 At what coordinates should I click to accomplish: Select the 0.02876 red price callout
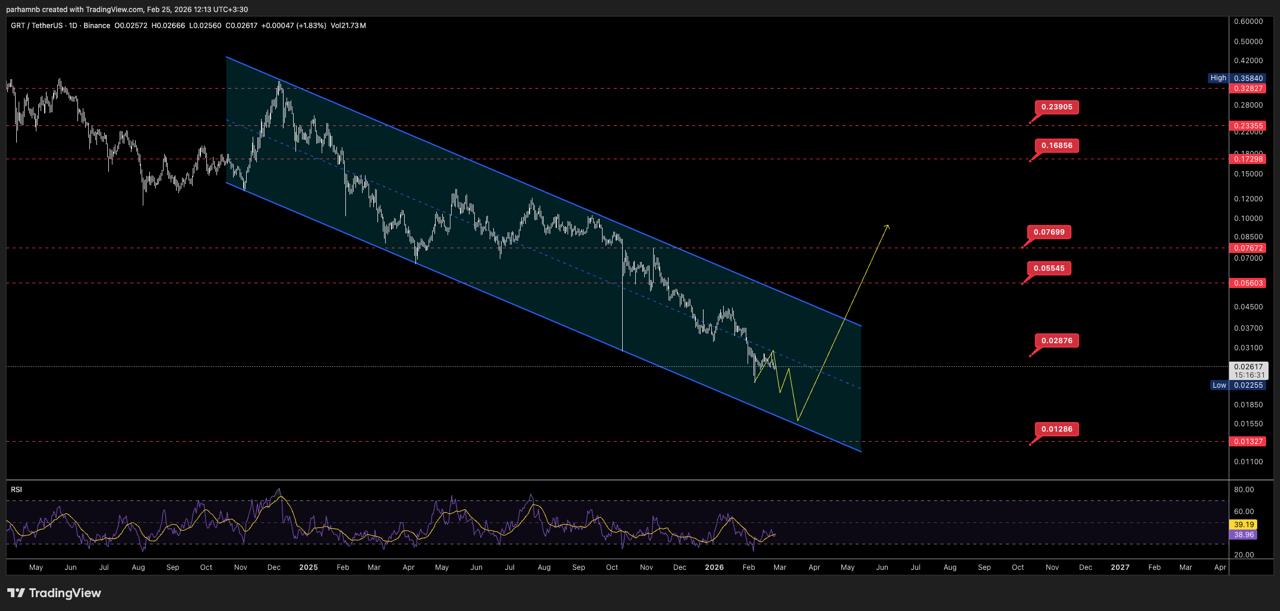point(1058,342)
